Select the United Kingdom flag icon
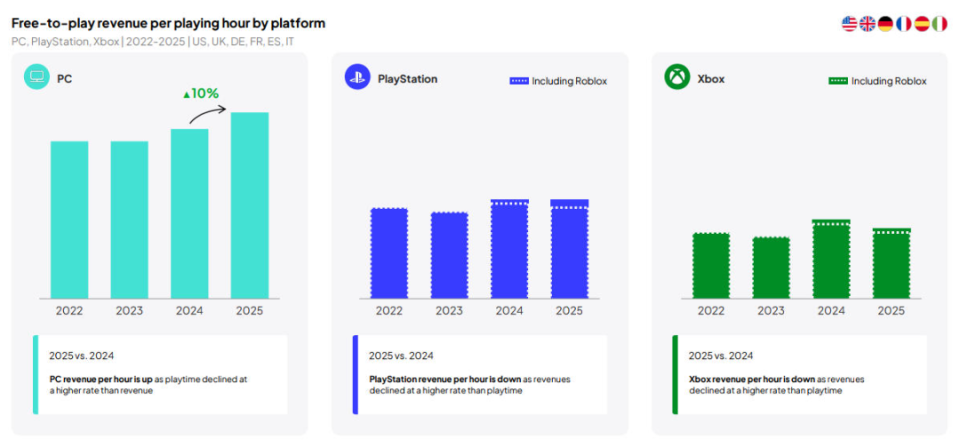960x441 pixels. coord(868,24)
